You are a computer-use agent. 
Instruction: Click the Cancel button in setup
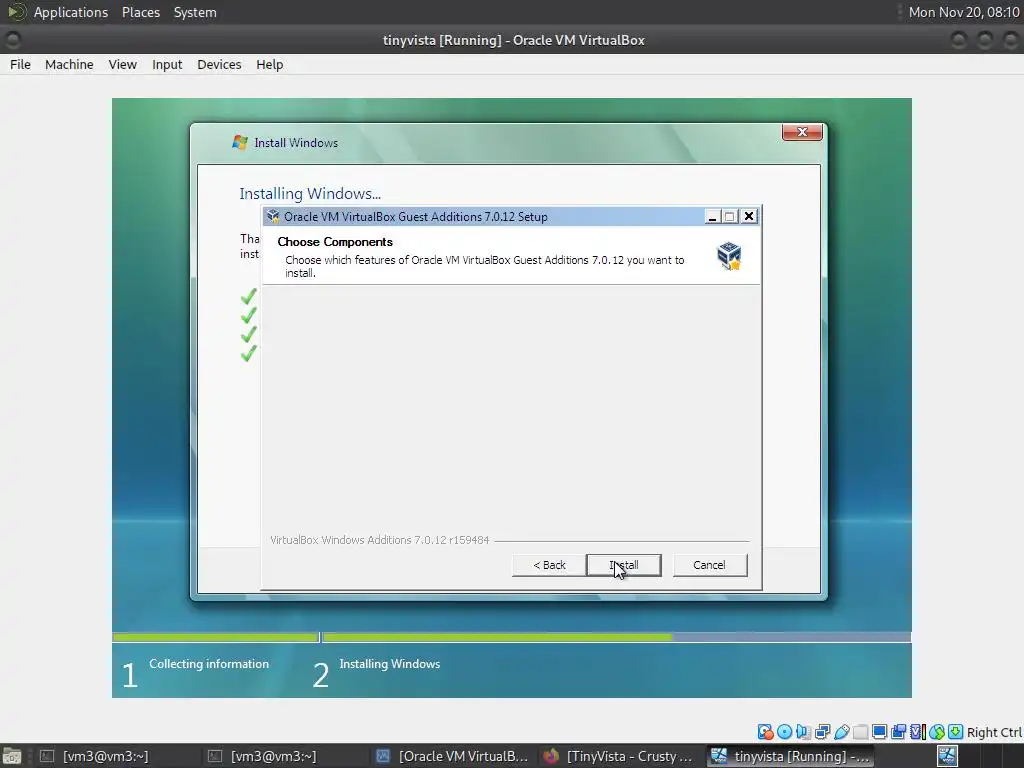(709, 565)
